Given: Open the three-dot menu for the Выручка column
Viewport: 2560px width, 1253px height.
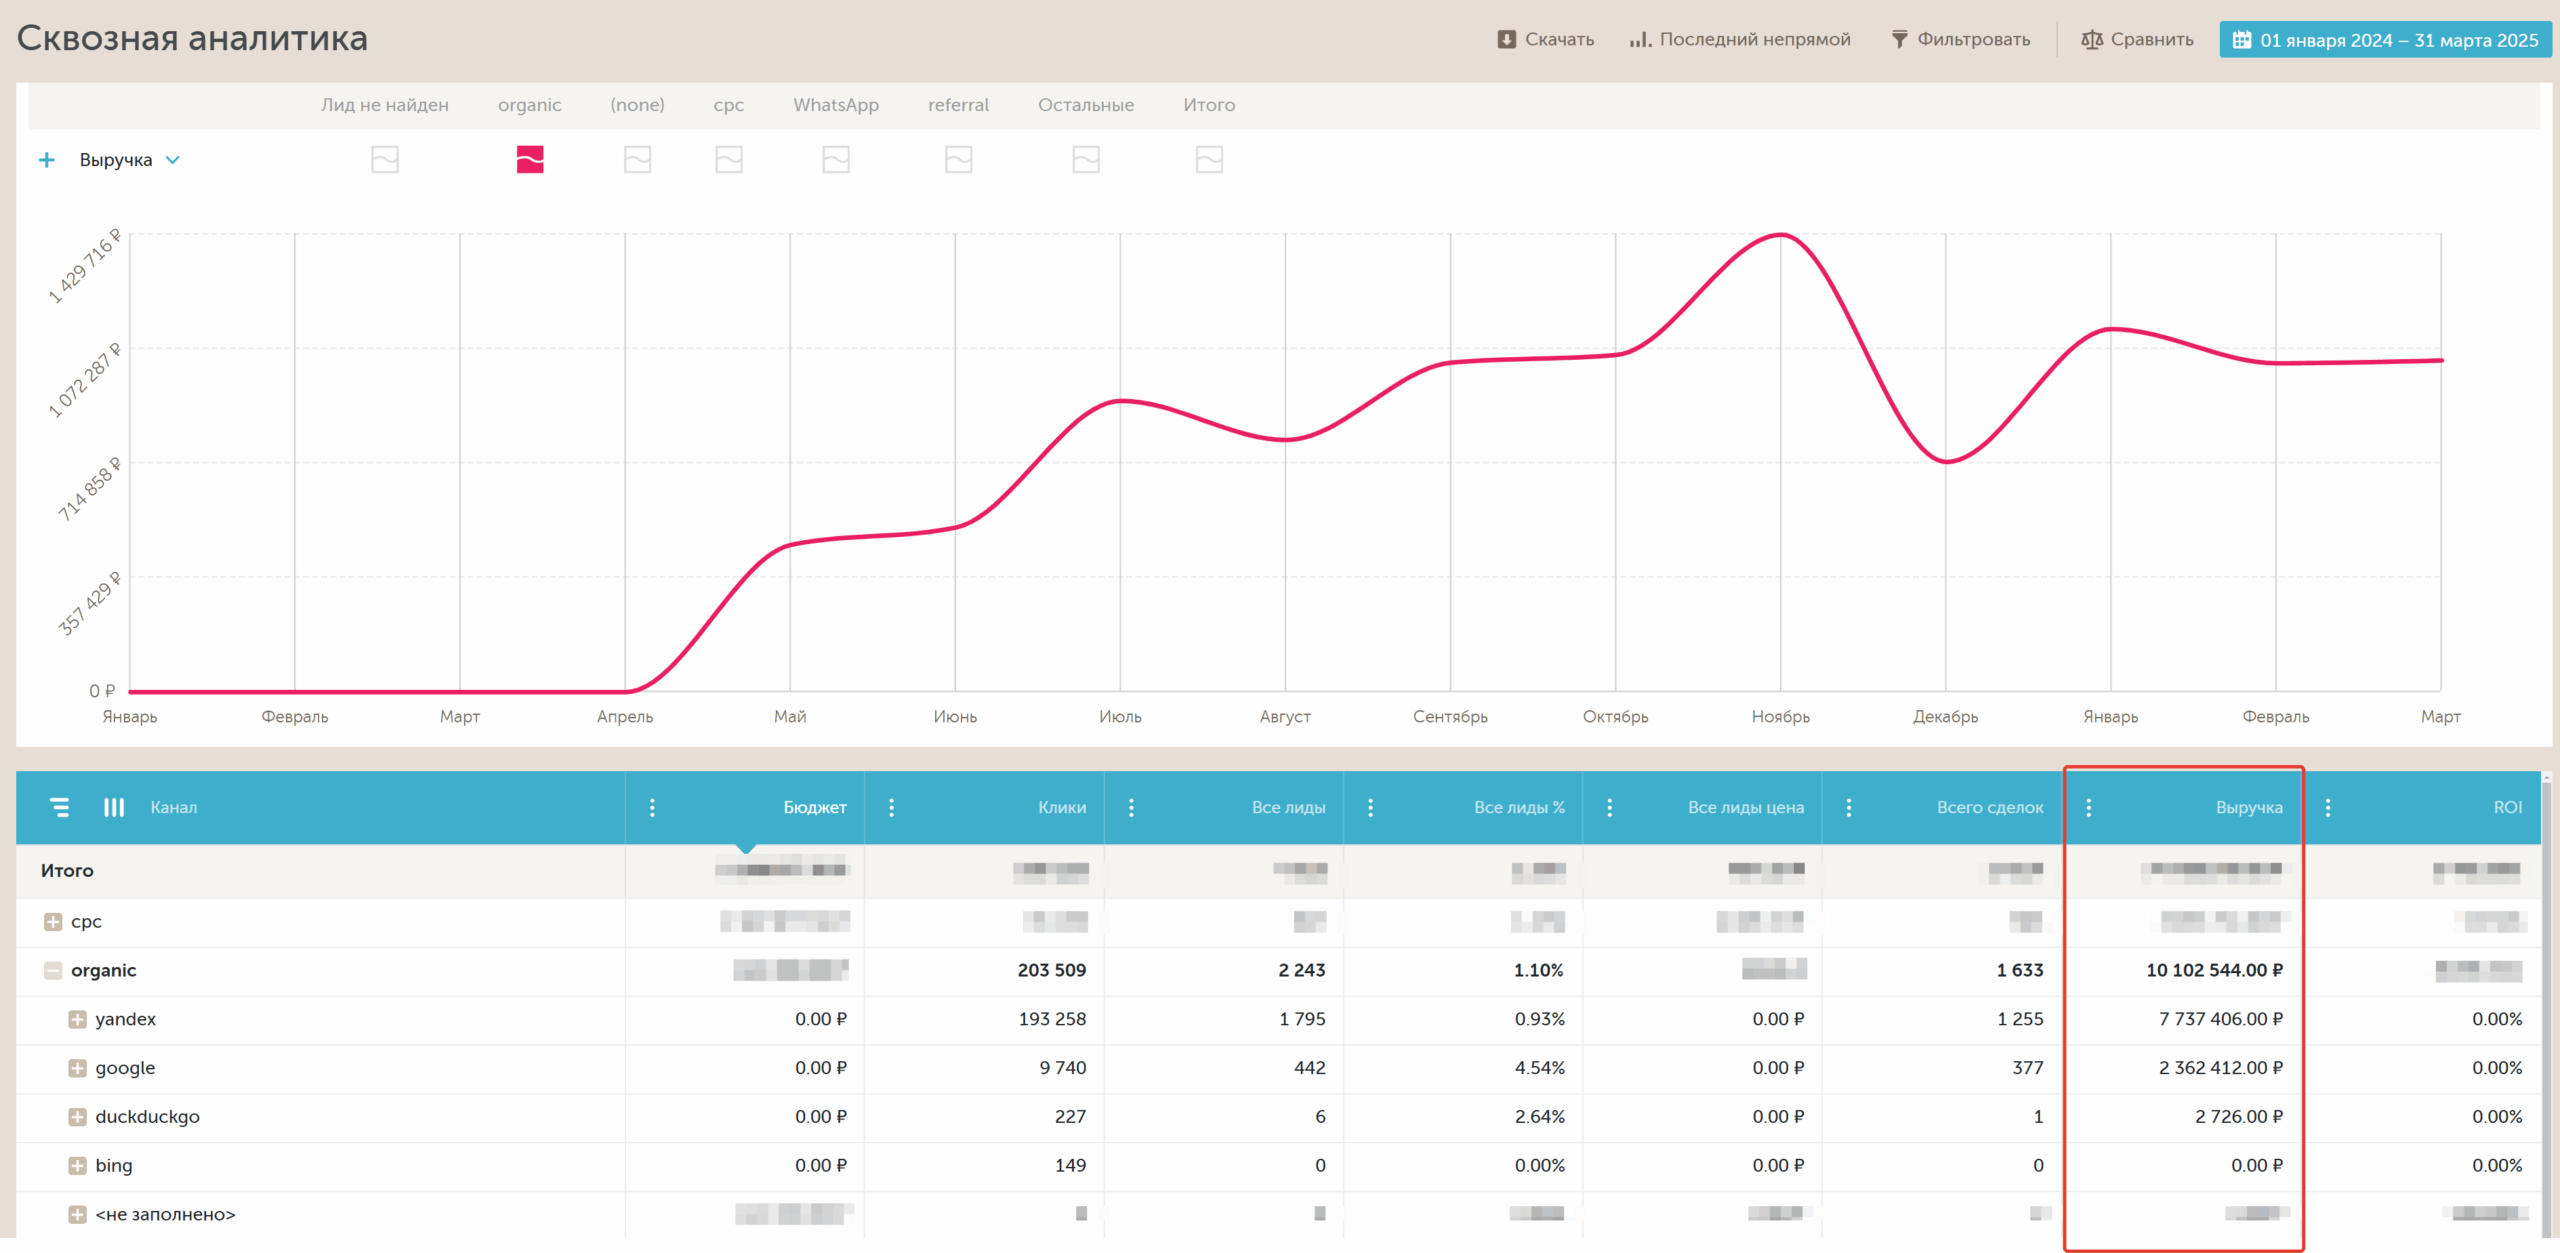Looking at the screenshot, I should pyautogui.click(x=2089, y=808).
